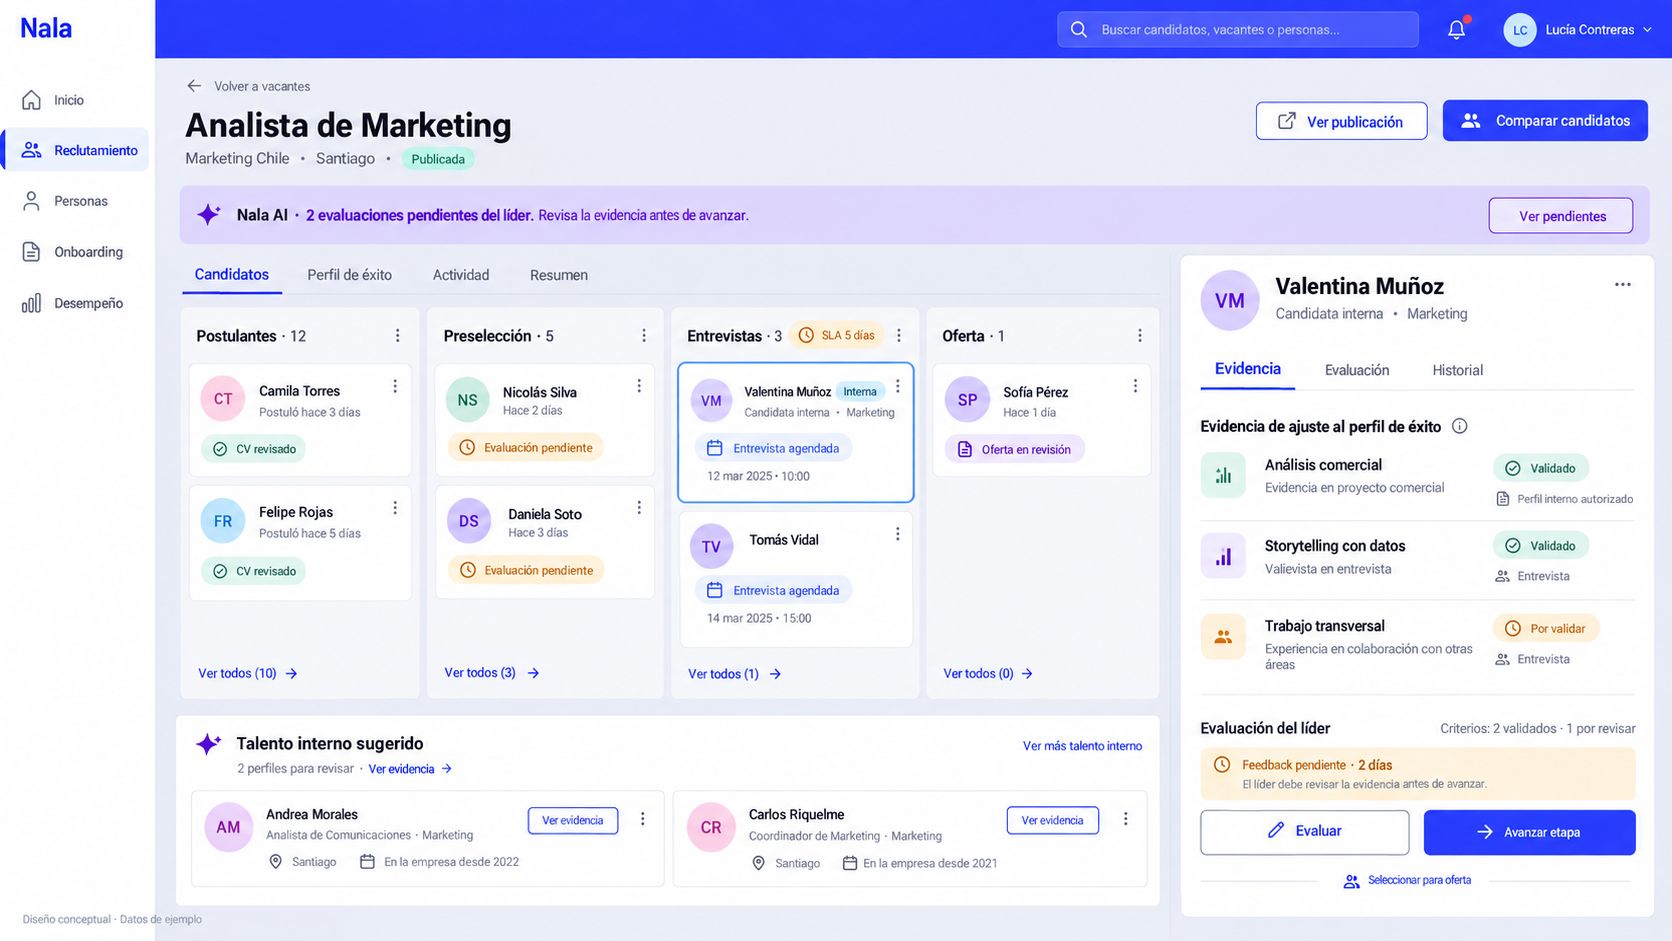The image size is (1672, 941).
Task: Click Ver evidencia for Carlos Riquelme
Action: coord(1052,821)
